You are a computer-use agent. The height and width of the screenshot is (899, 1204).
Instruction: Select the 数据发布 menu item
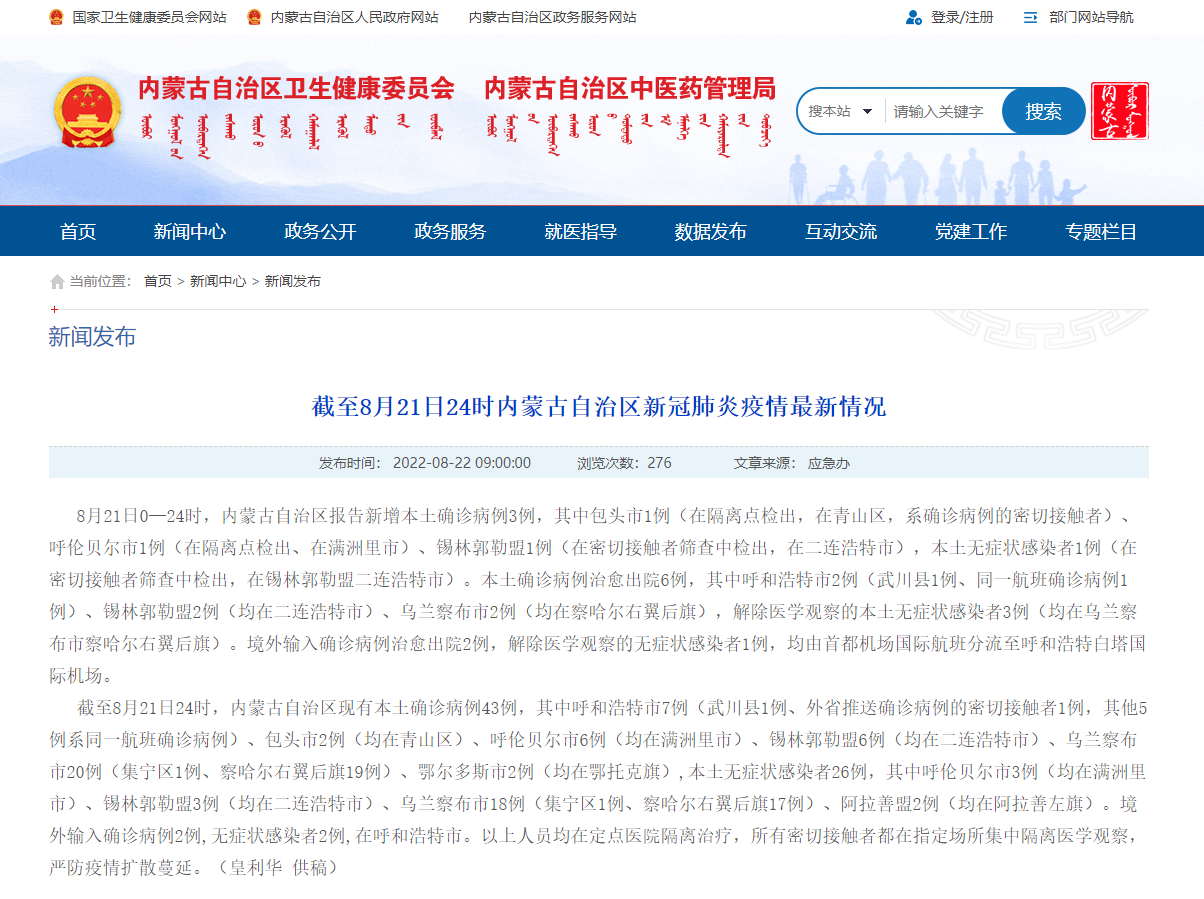coord(711,231)
